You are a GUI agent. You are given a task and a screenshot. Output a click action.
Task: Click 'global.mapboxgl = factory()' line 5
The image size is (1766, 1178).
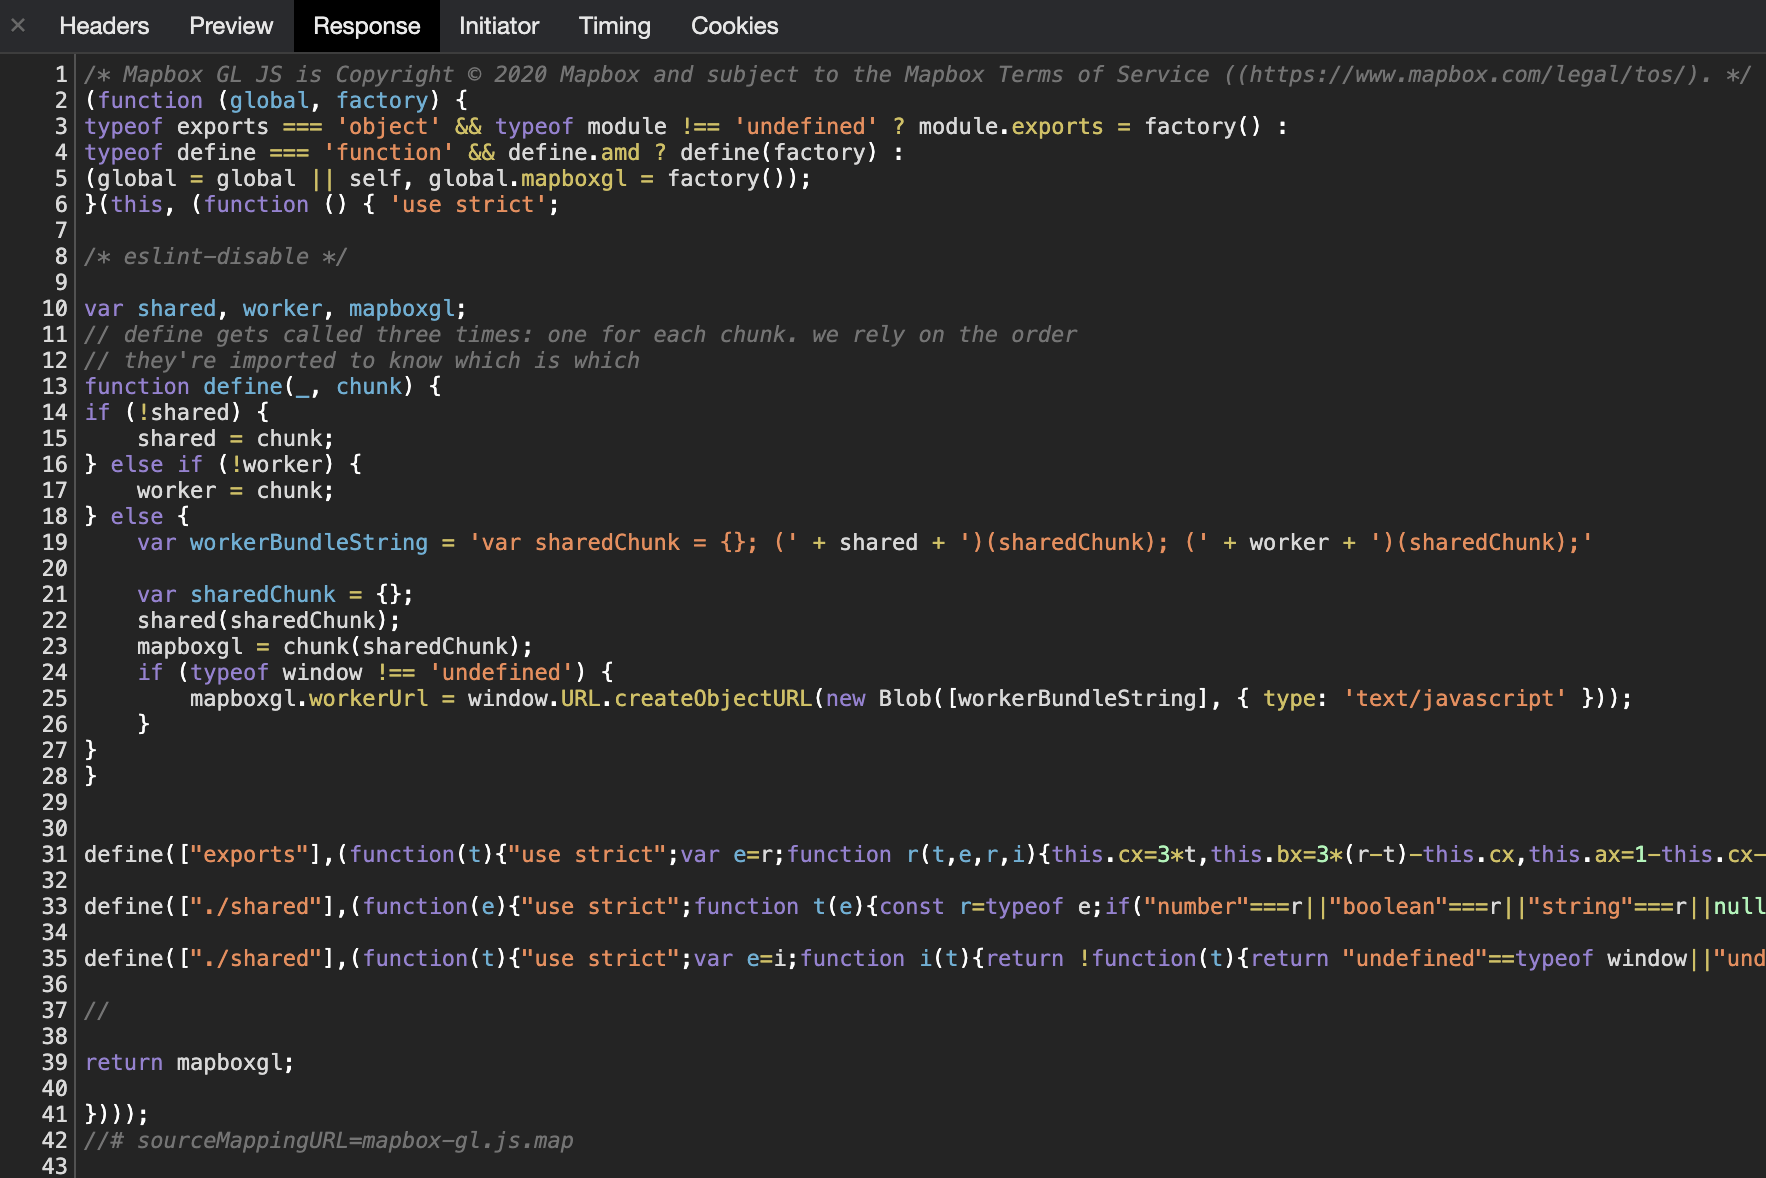click(447, 179)
